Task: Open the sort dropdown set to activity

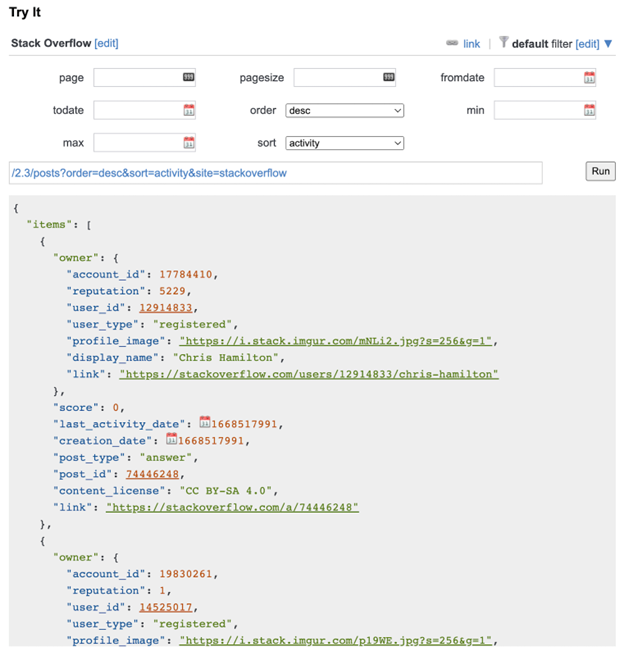Action: point(345,143)
